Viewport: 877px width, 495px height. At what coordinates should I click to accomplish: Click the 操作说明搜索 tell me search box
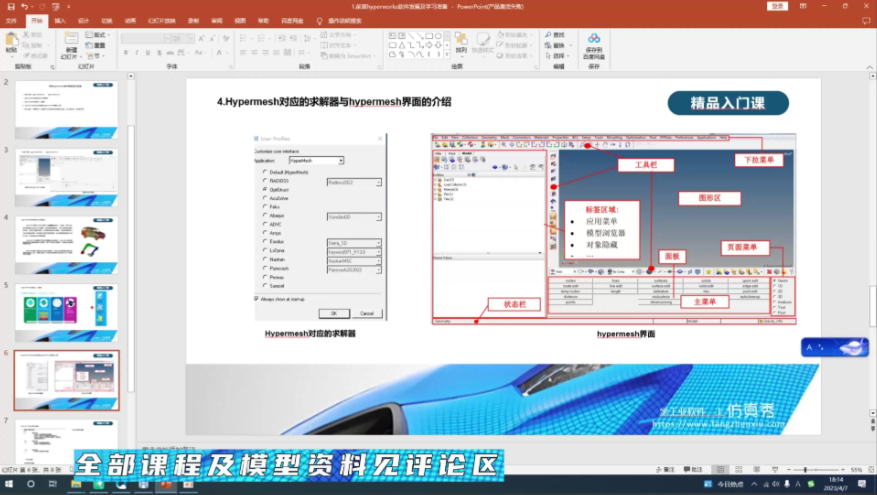pos(345,21)
